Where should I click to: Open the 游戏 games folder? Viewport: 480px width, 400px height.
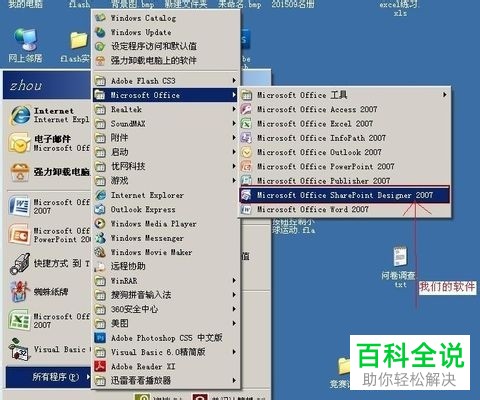[166, 181]
